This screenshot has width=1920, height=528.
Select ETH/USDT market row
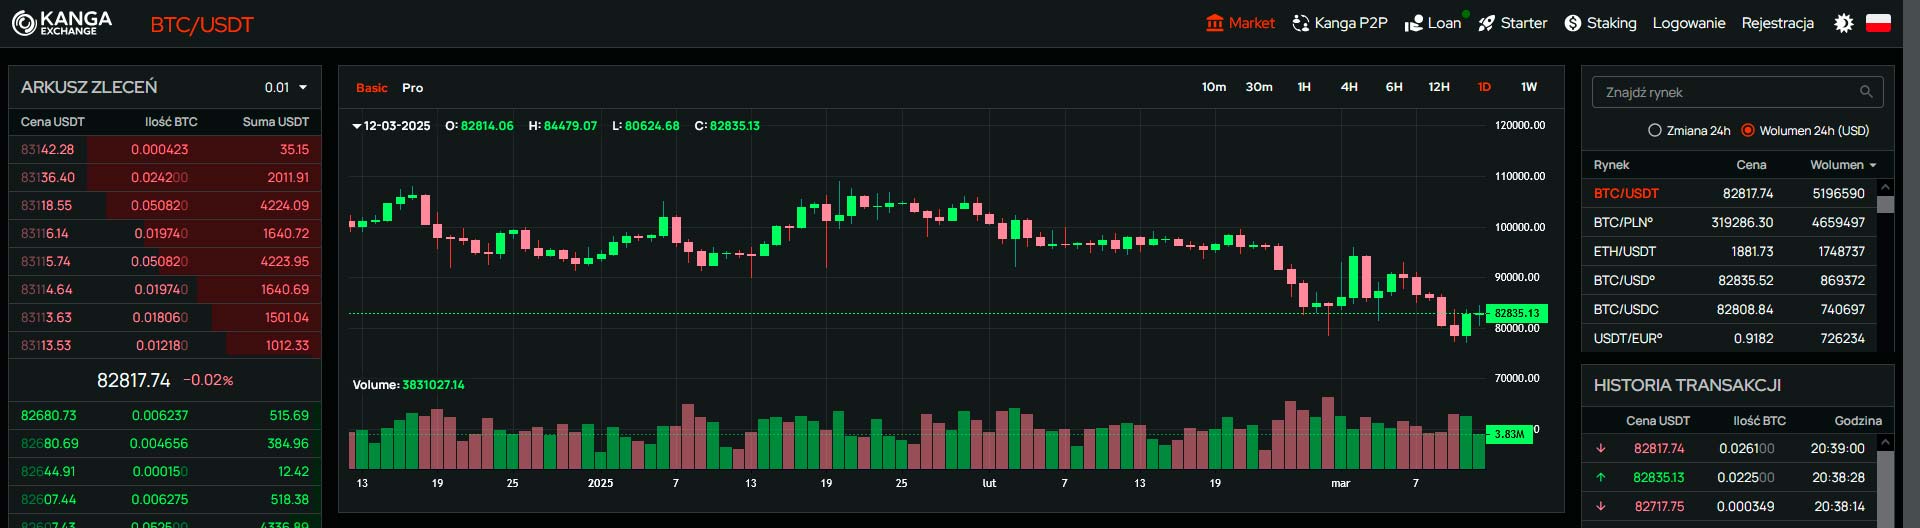point(1729,251)
